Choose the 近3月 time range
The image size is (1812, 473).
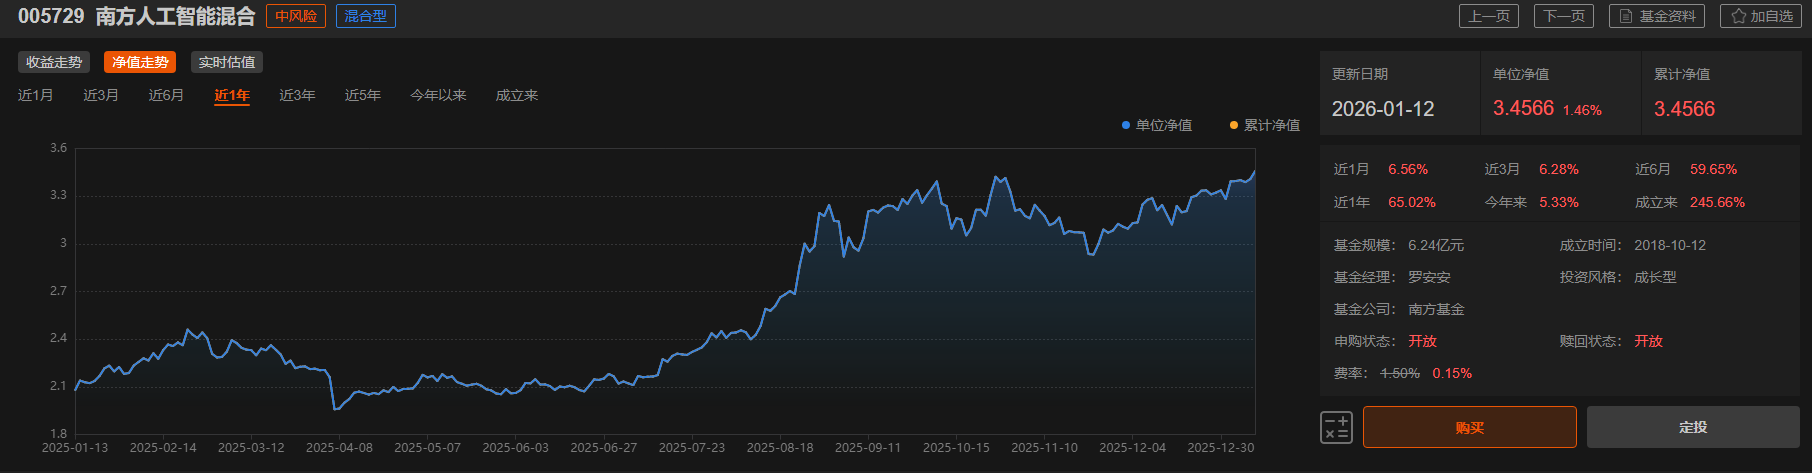101,95
